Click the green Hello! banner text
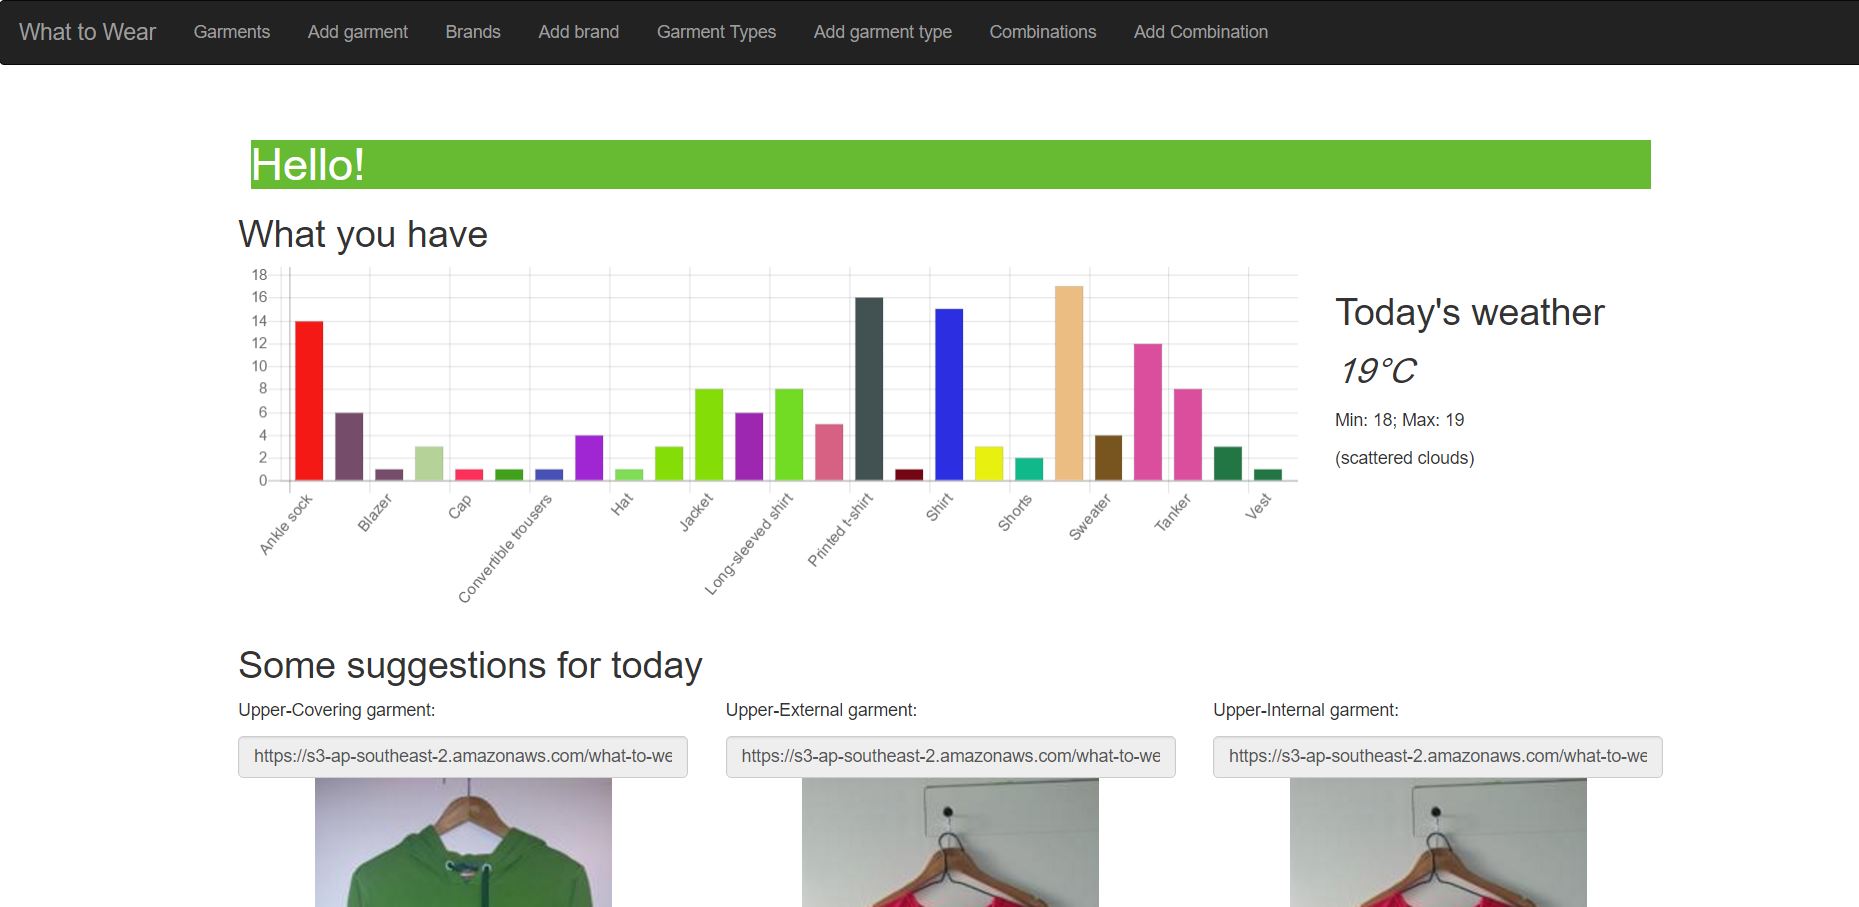 tap(308, 165)
